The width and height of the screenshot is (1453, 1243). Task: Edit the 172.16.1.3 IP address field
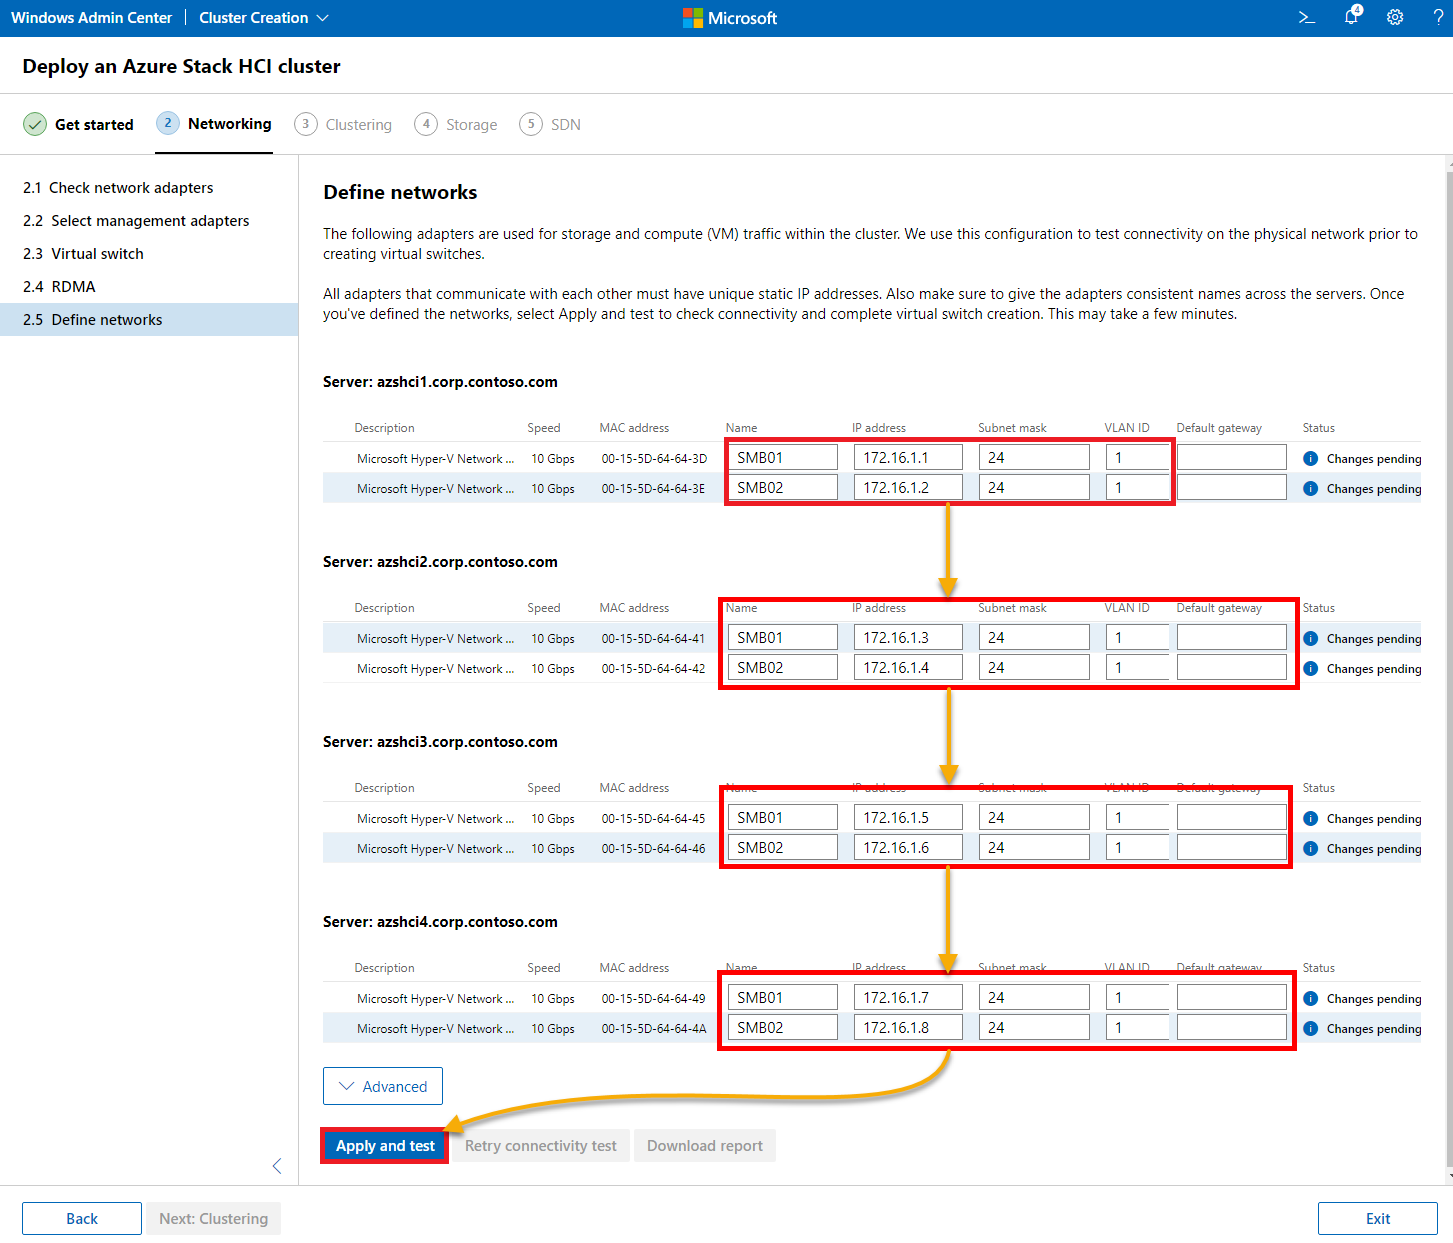point(908,637)
